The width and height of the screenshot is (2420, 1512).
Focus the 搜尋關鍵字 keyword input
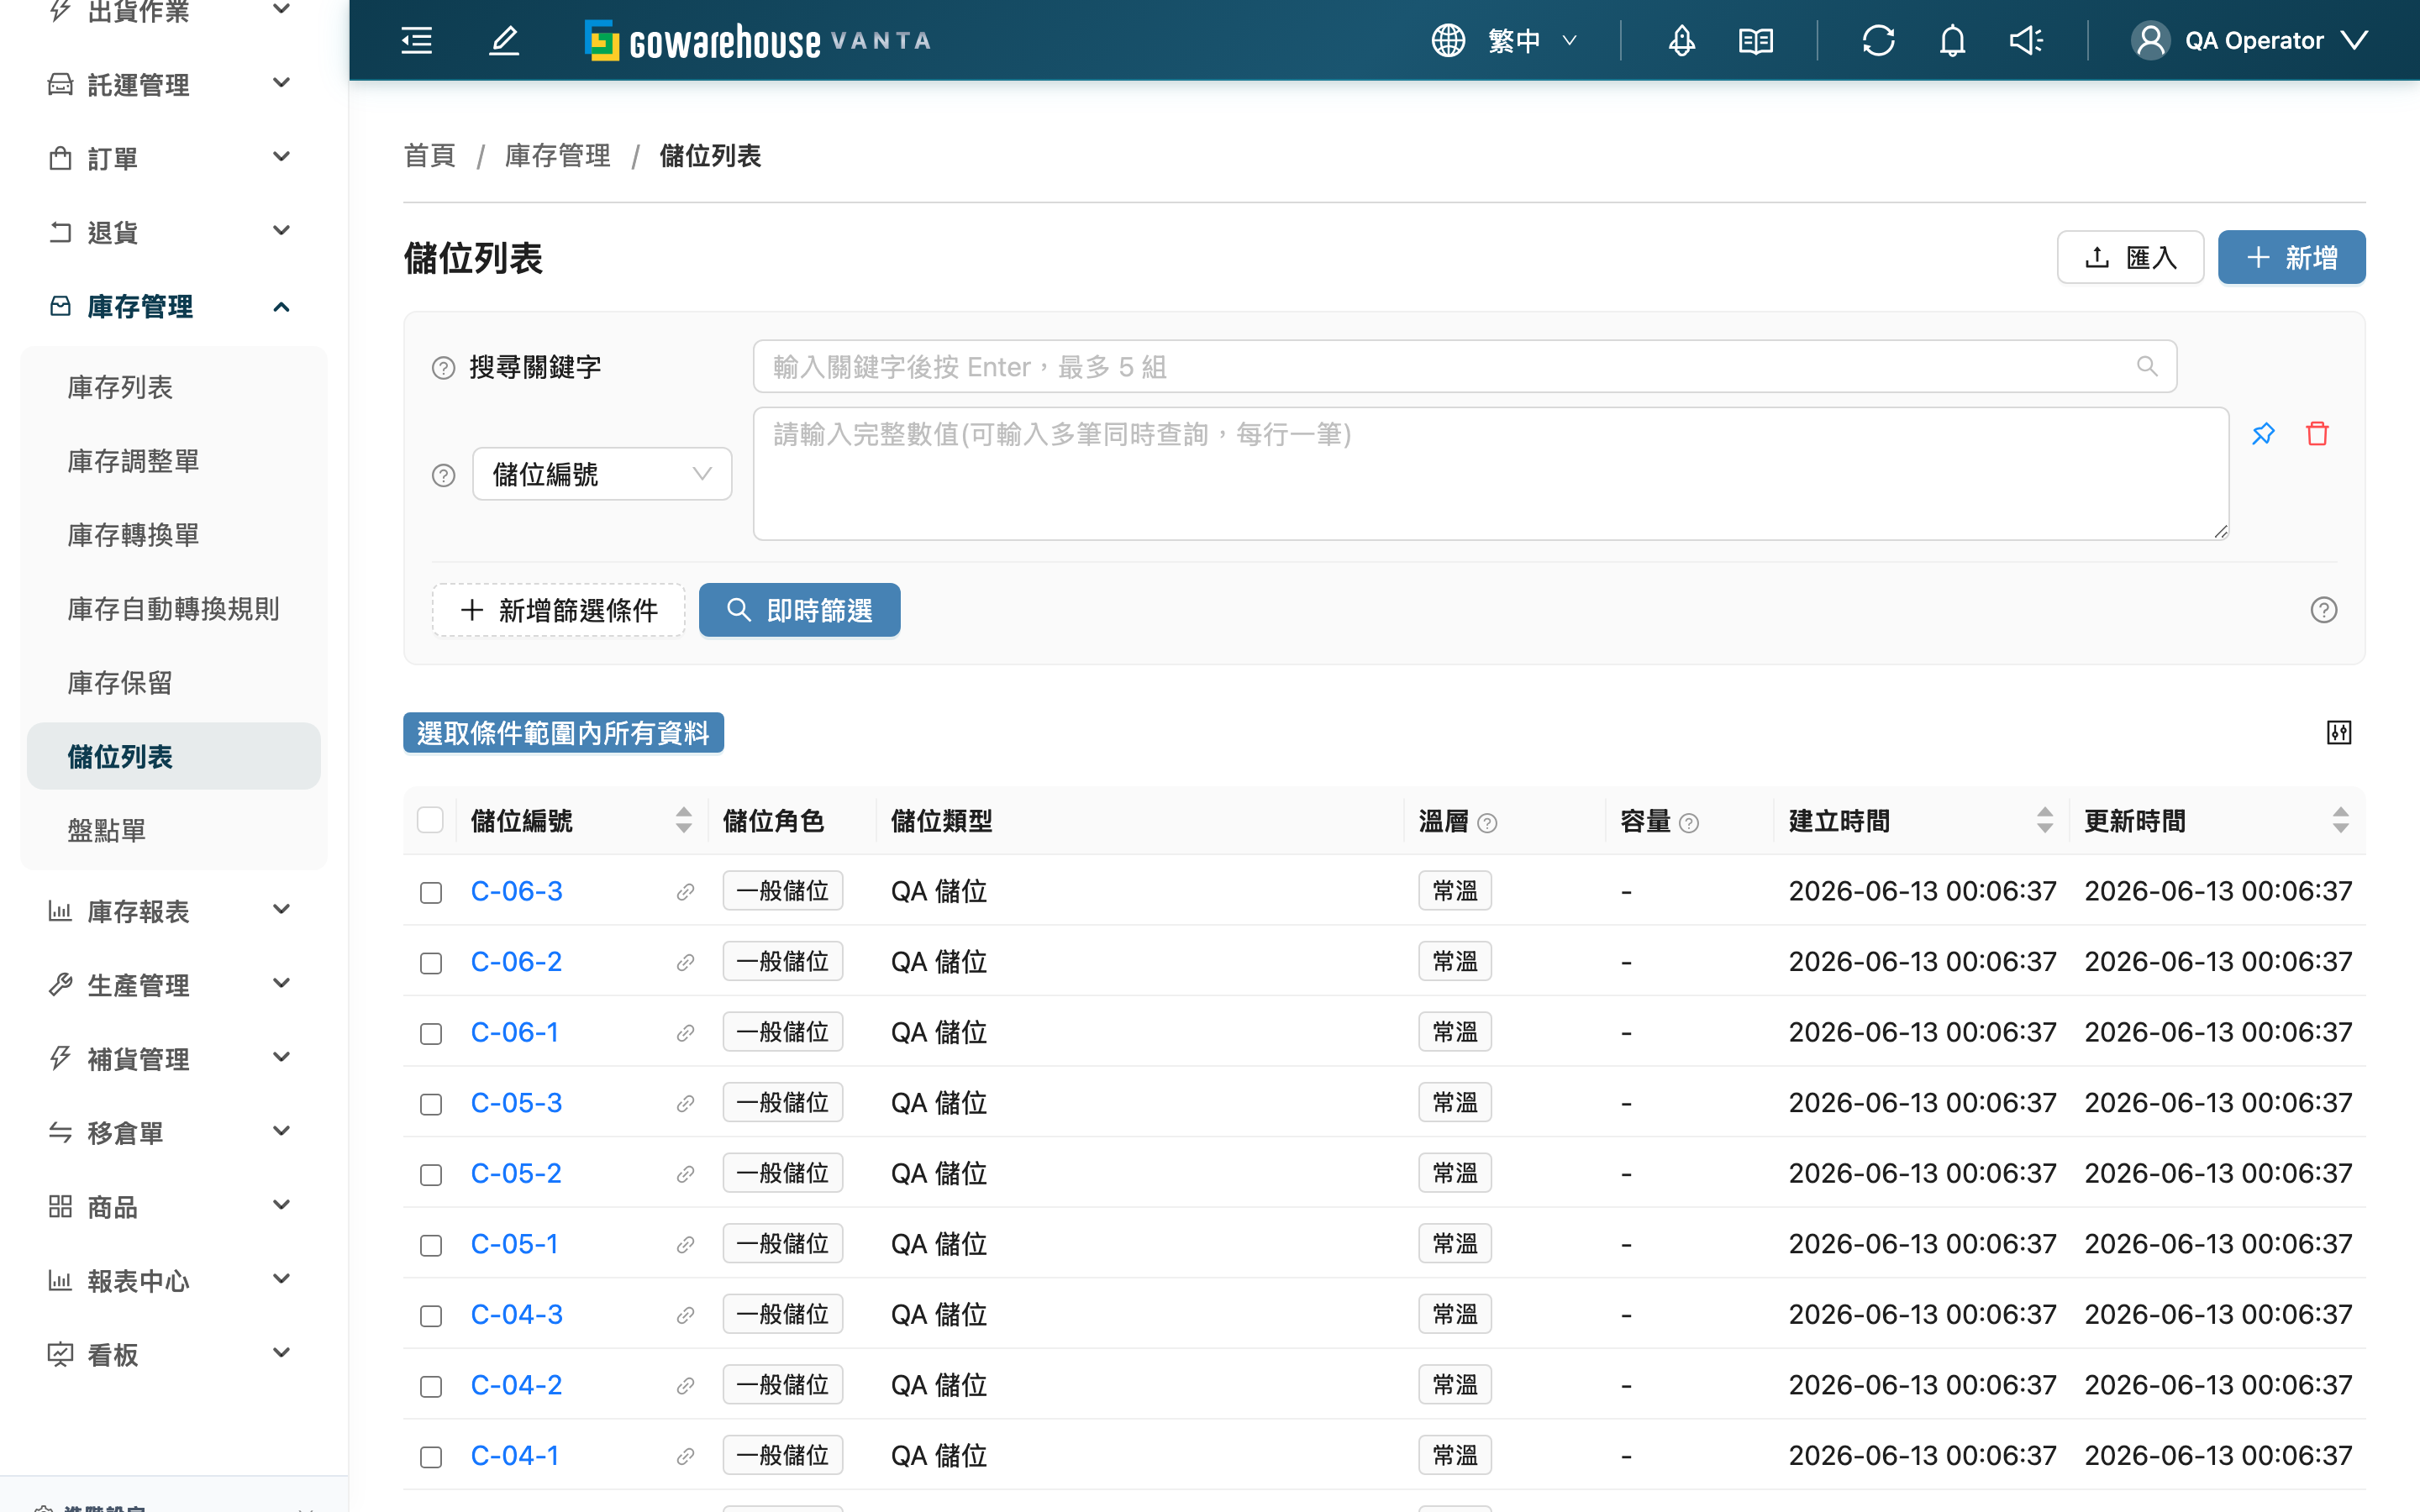coord(1464,367)
